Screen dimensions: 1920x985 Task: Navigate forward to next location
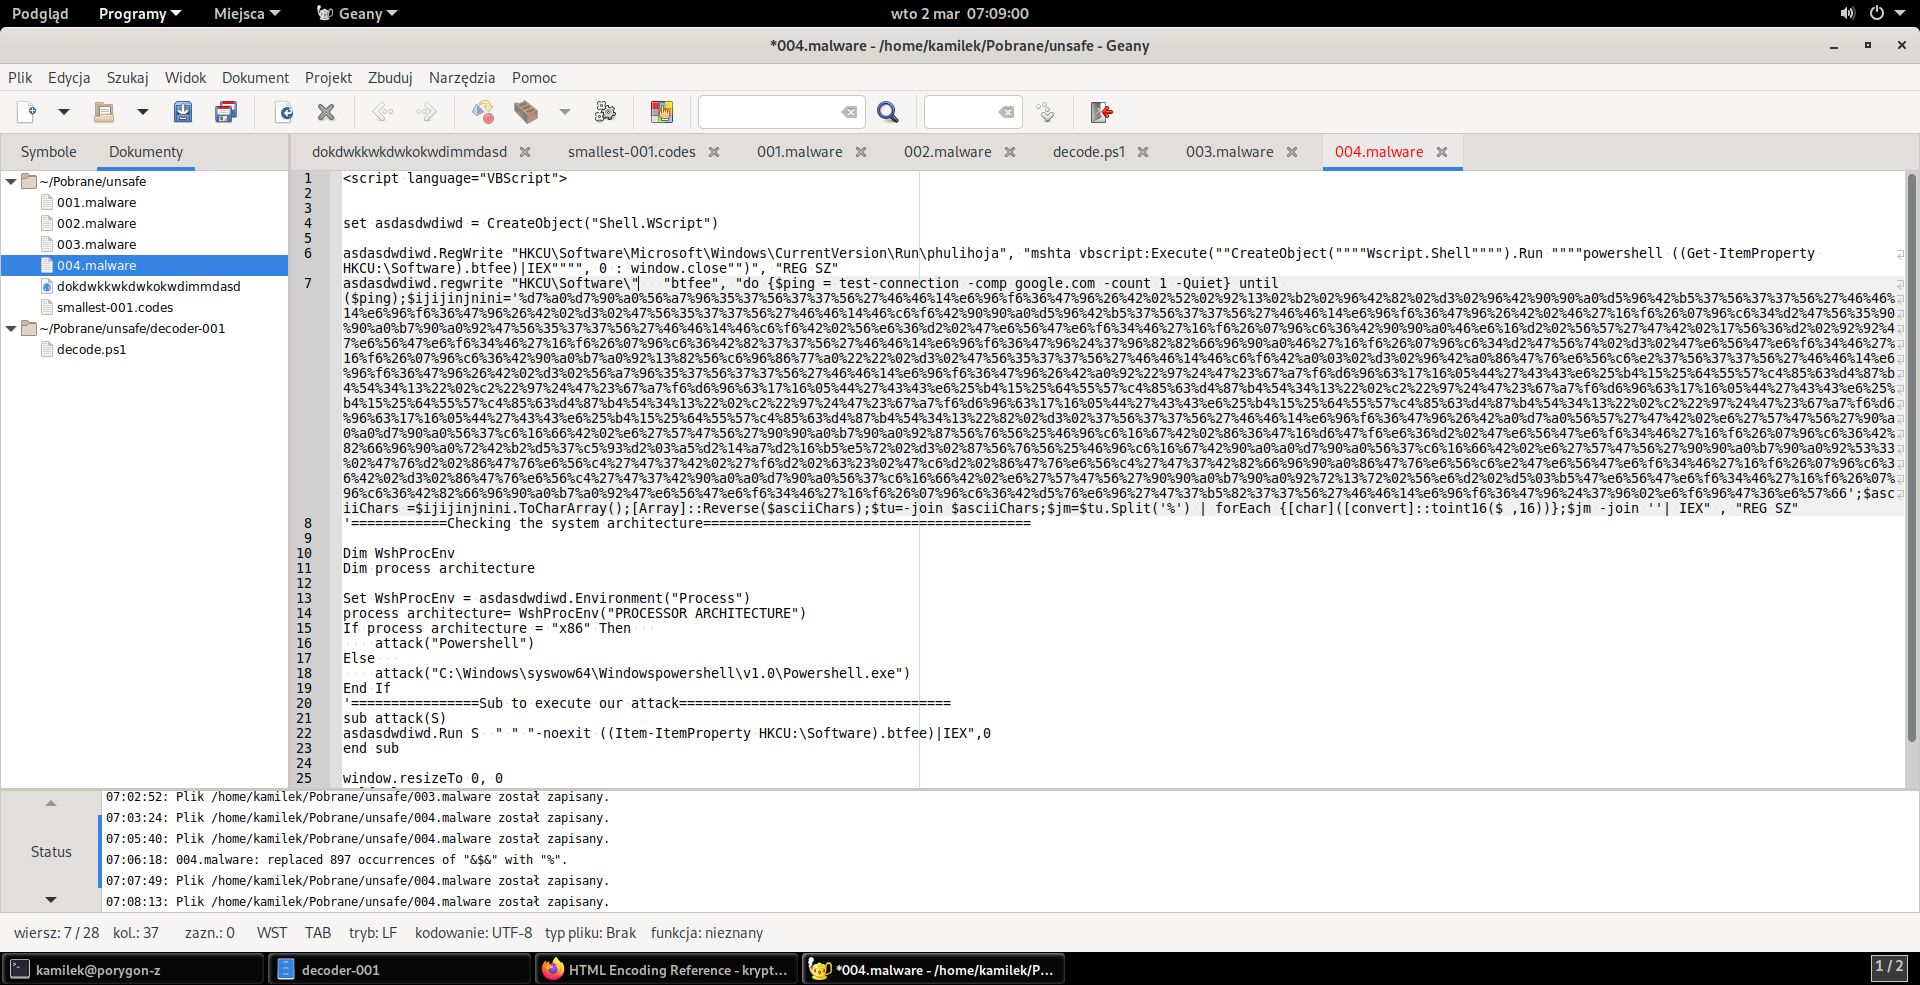pyautogui.click(x=426, y=112)
